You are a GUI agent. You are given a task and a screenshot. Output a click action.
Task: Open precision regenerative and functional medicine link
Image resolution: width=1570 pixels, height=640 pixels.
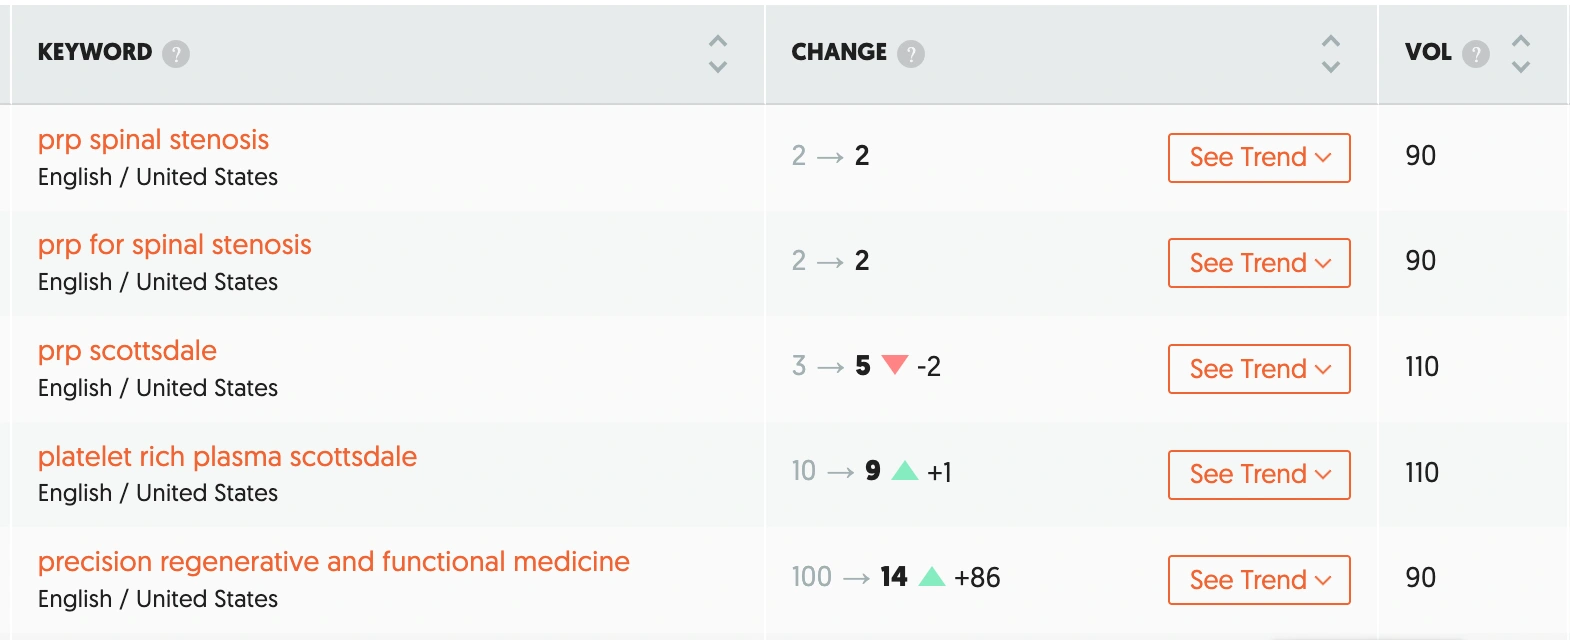pyautogui.click(x=333, y=562)
